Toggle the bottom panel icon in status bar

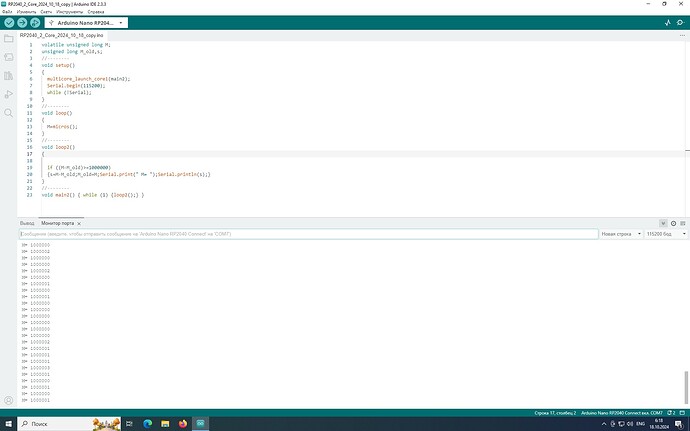click(683, 413)
